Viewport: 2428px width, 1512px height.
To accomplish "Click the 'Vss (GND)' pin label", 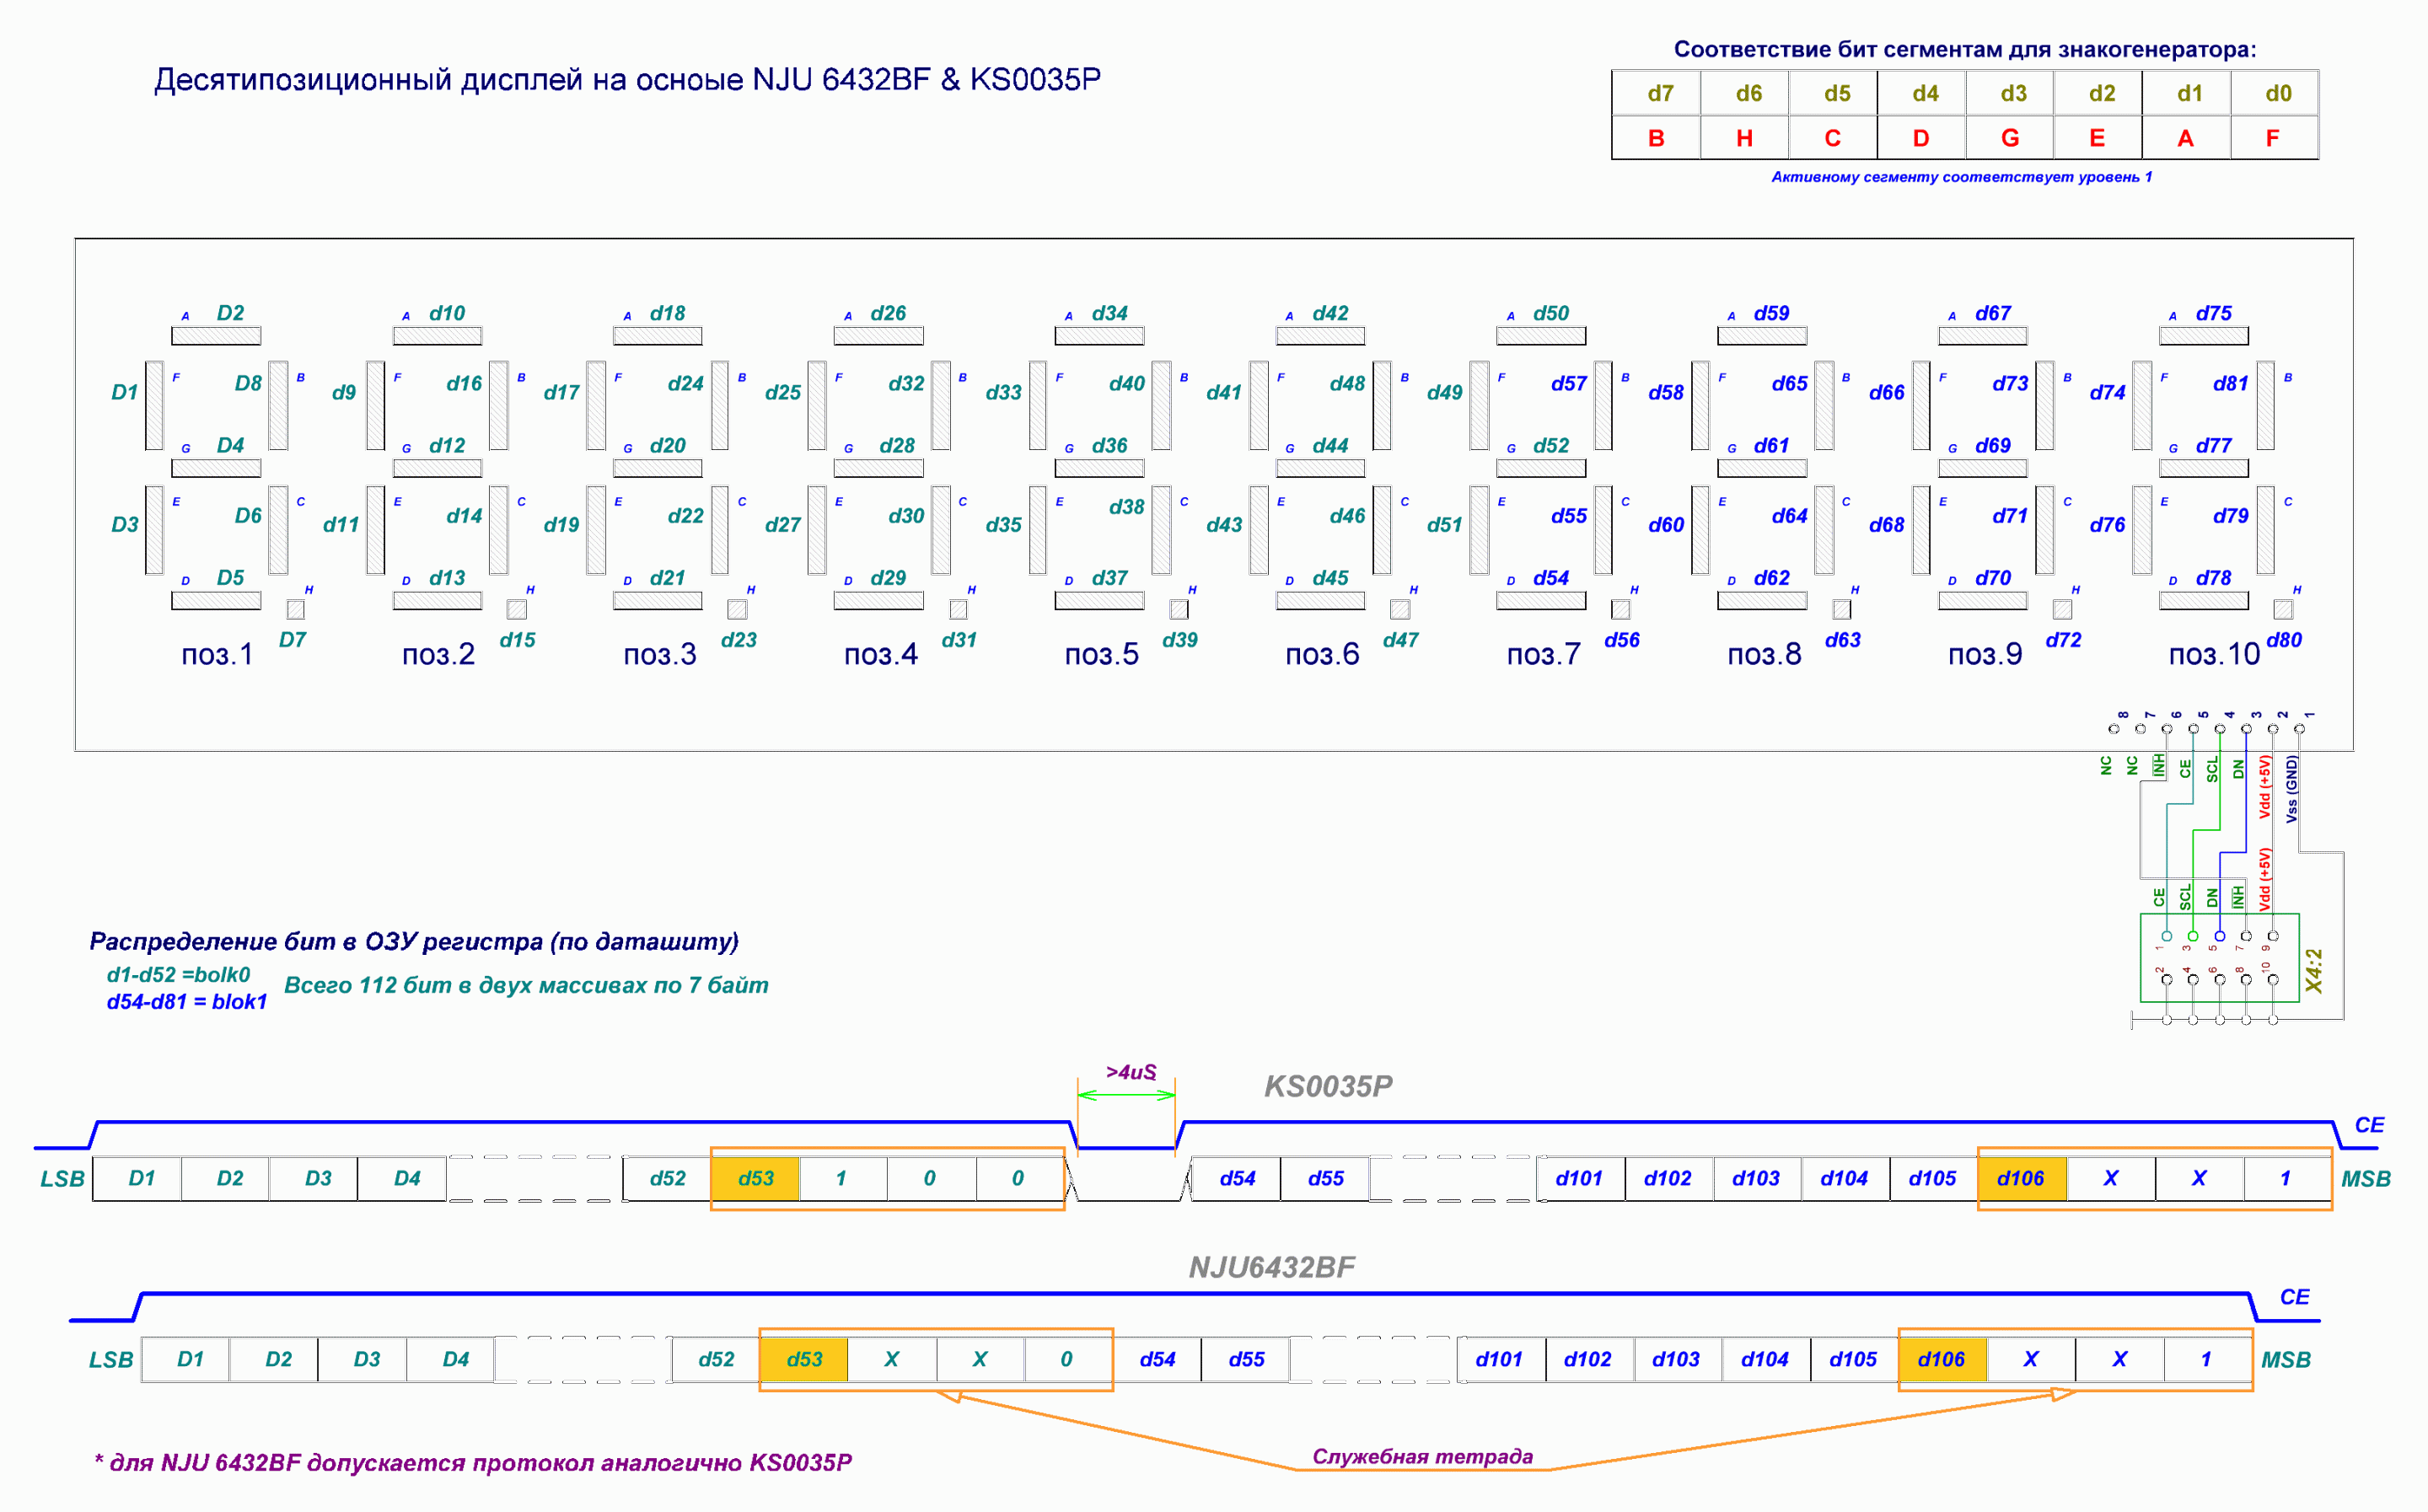I will 2292,789.
